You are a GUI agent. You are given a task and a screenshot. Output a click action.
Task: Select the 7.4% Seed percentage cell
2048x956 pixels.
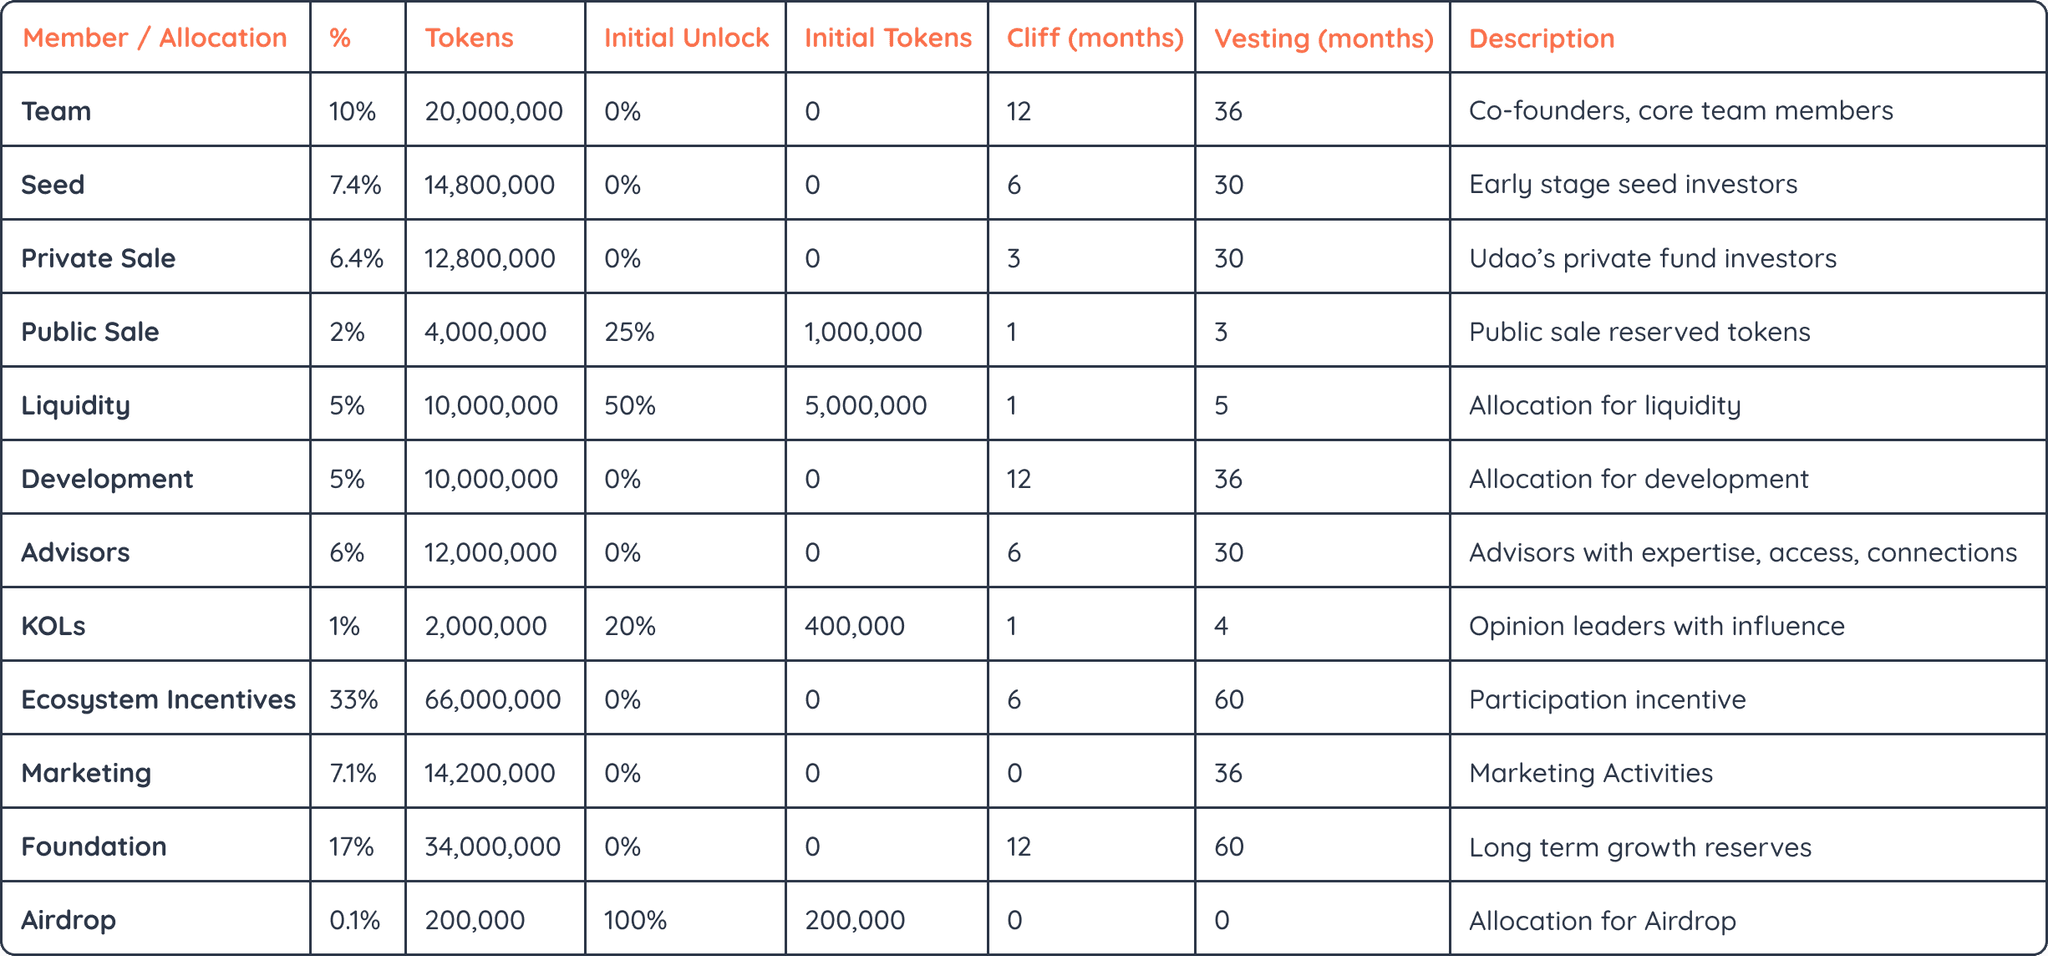(x=355, y=185)
